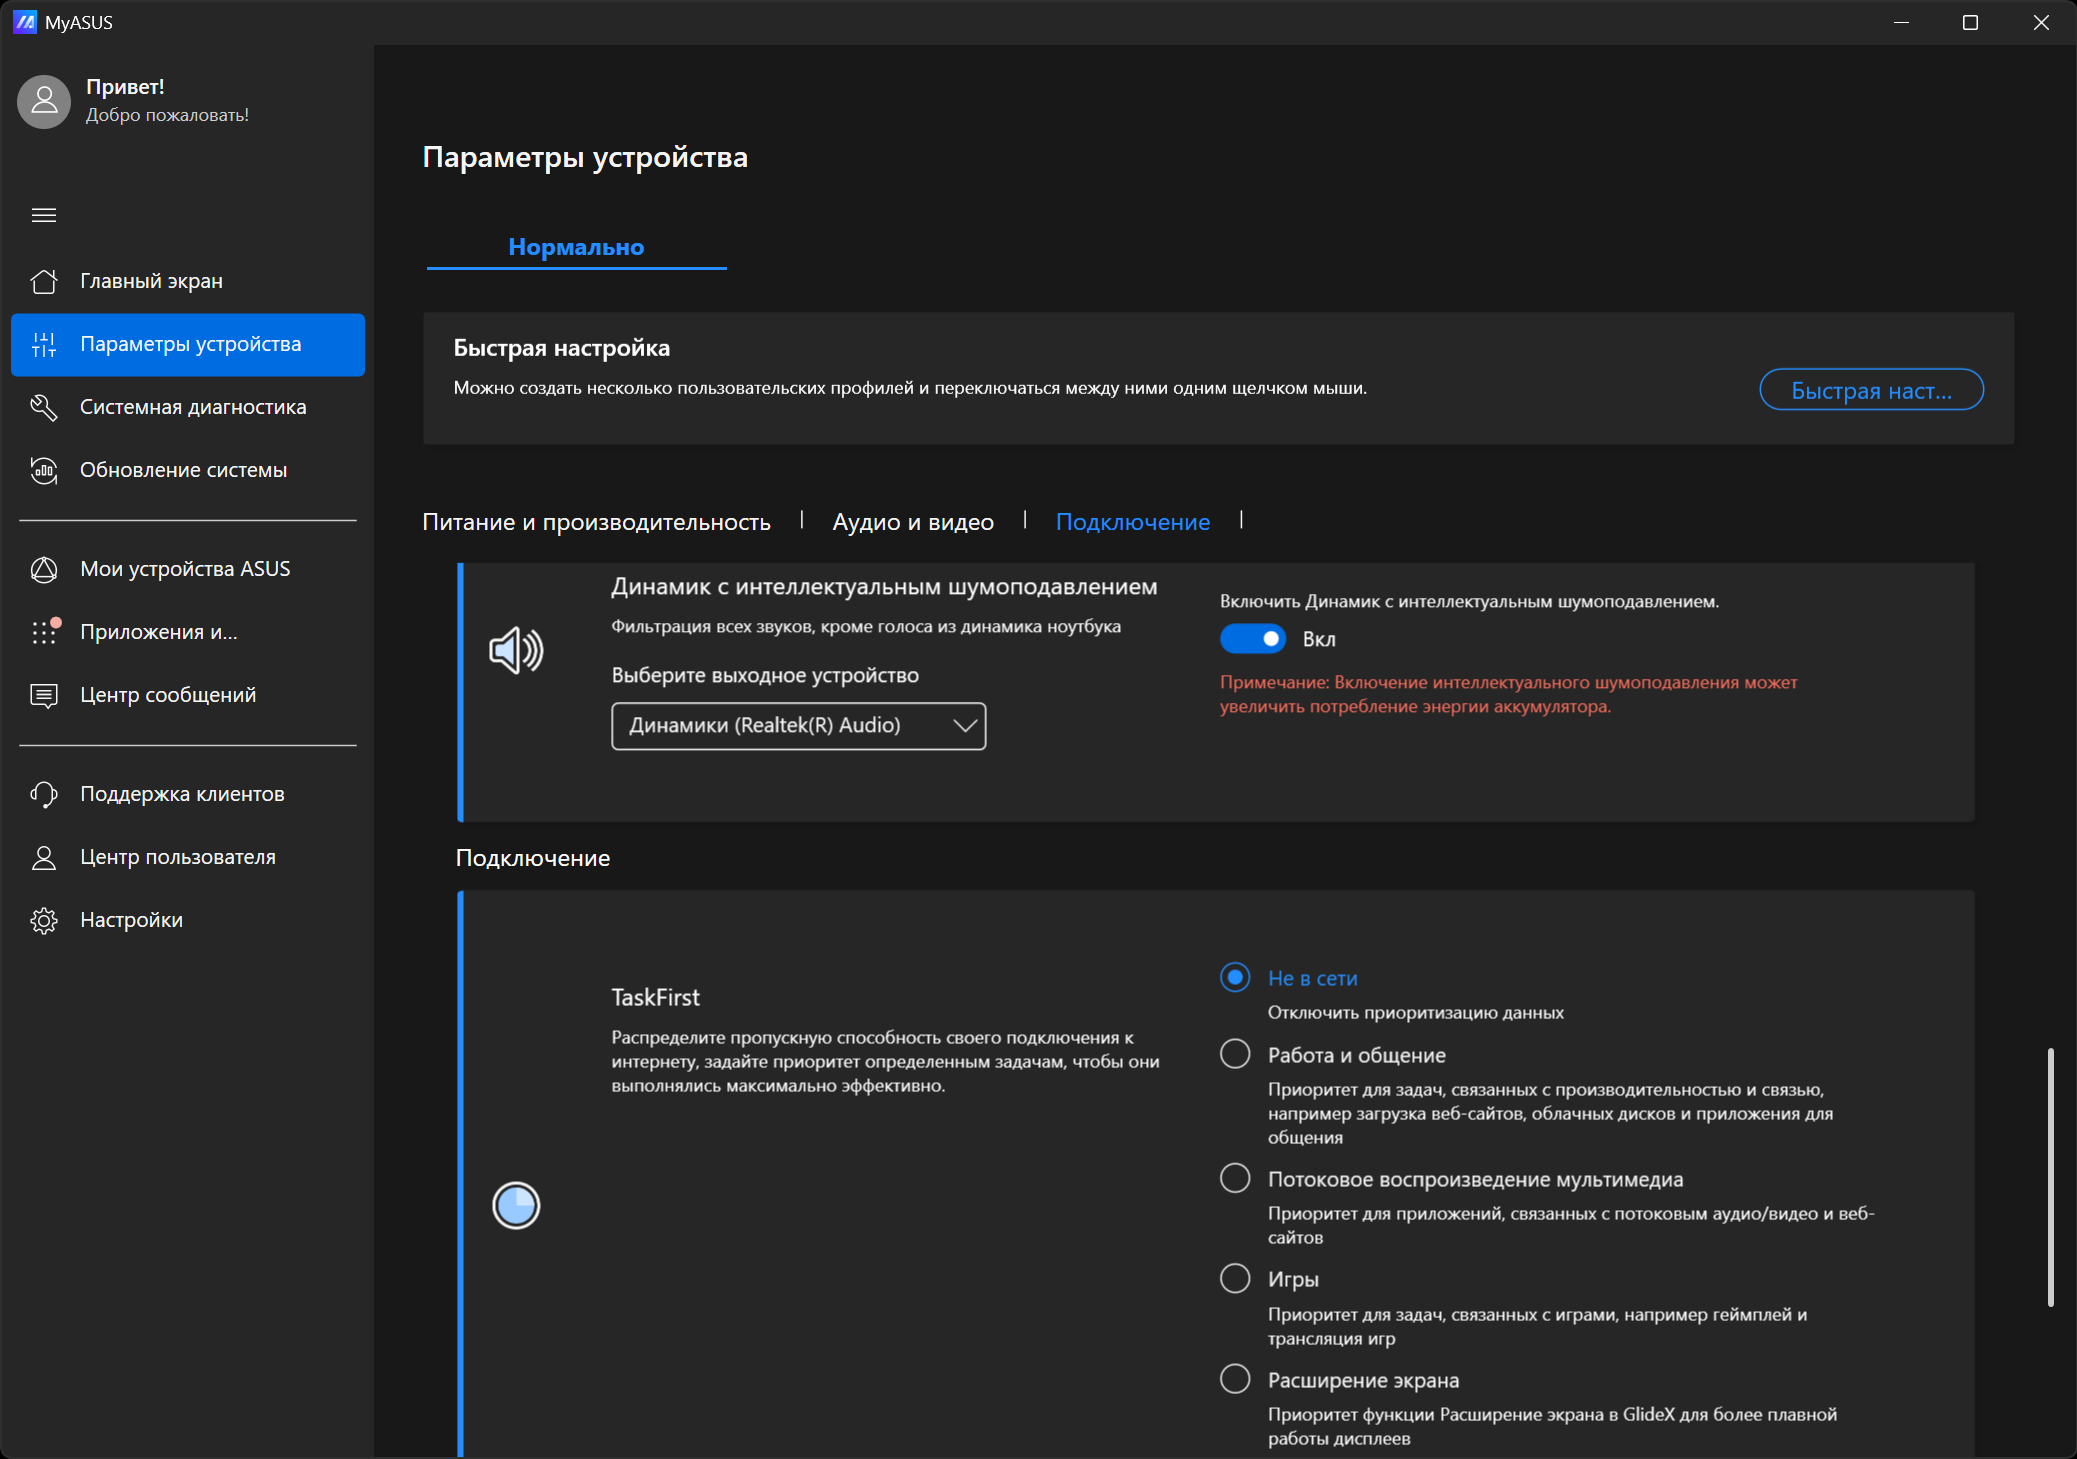Click the hamburger menu icon in sidebar
The image size is (2077, 1459).
(x=44, y=215)
